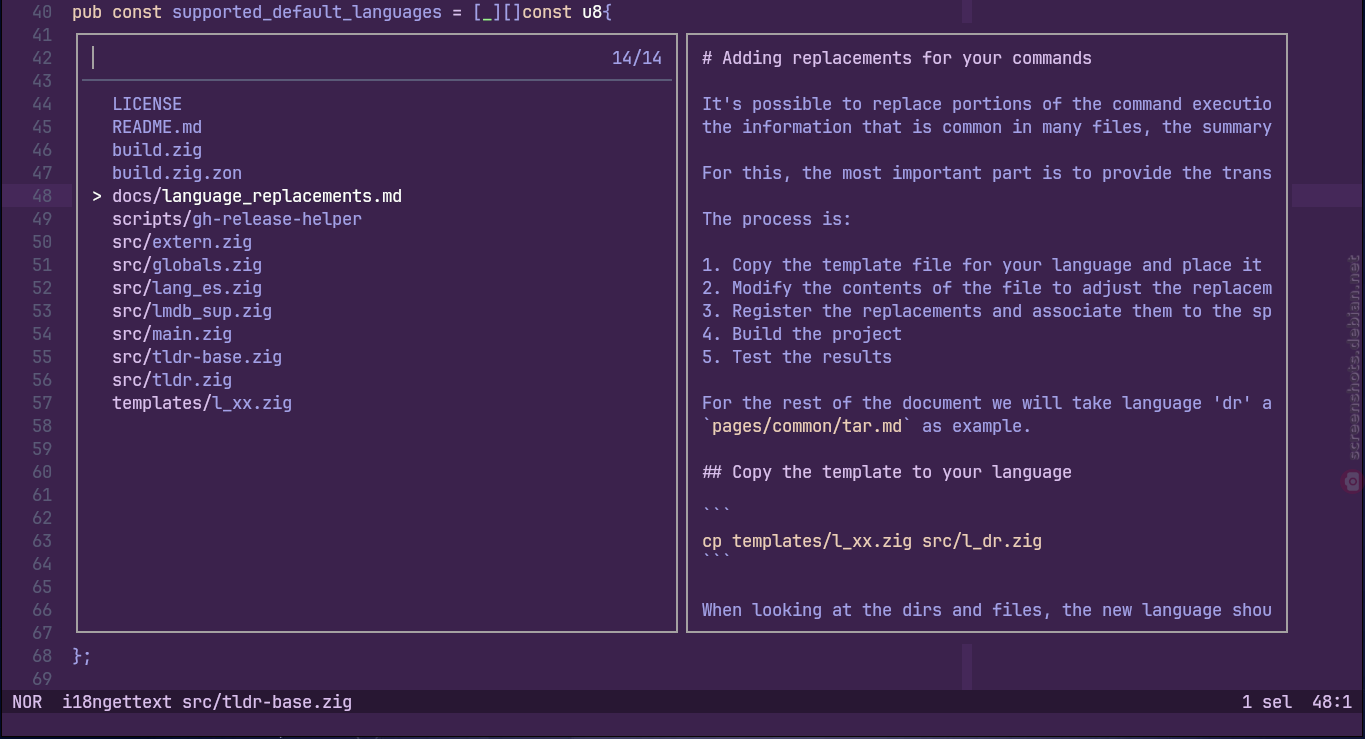Open src/lmdb_sup.zig file entry
Viewport: 1365px width, 739px height.
192,311
